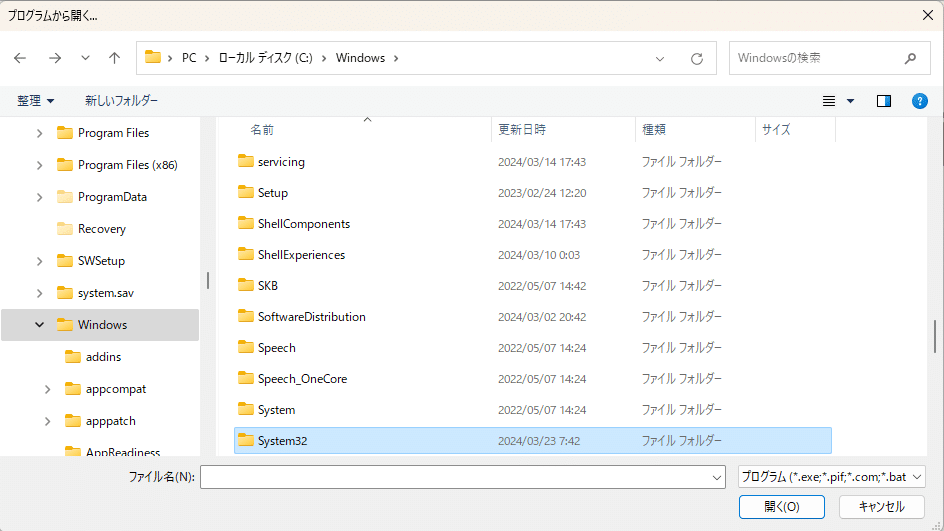Click file list vertical scrollbar thumb
Viewport: 944px width, 531px height.
click(935, 337)
